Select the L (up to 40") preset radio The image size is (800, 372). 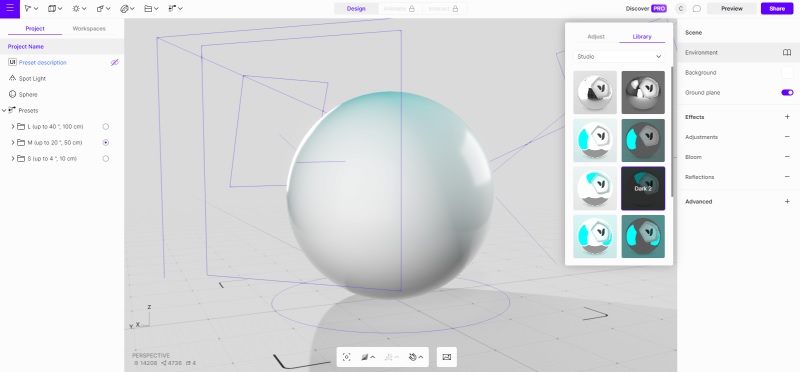point(106,127)
